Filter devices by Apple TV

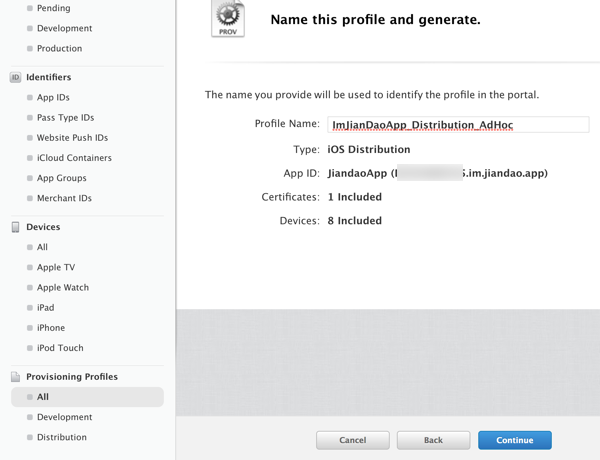56,267
